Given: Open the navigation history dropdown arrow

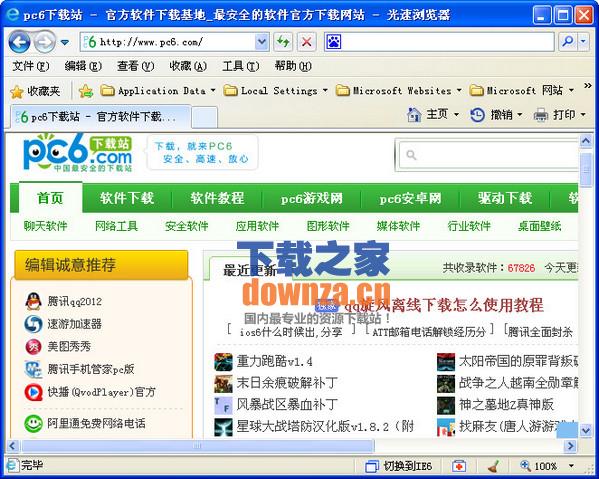Looking at the screenshot, I should pos(65,42).
